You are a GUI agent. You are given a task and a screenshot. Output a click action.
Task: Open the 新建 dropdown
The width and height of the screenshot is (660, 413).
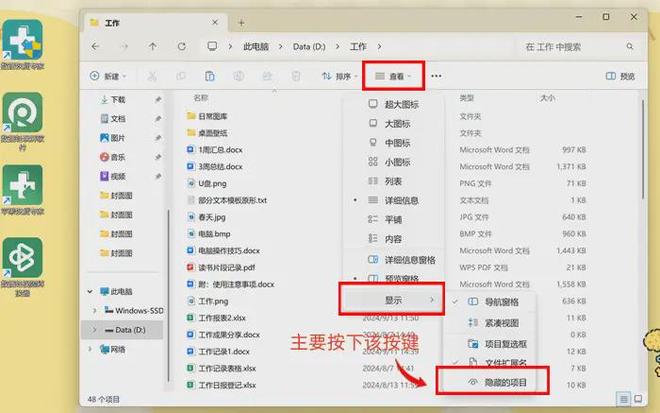point(108,76)
